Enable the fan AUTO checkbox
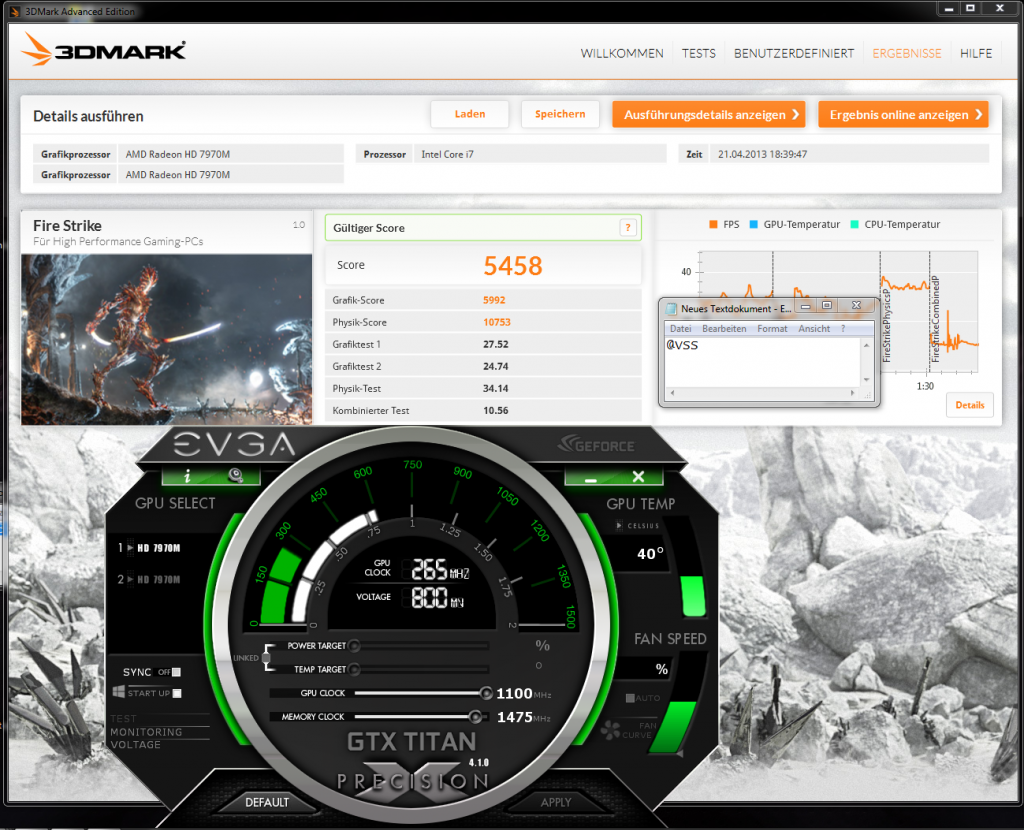Viewport: 1024px width, 830px height. [630, 698]
